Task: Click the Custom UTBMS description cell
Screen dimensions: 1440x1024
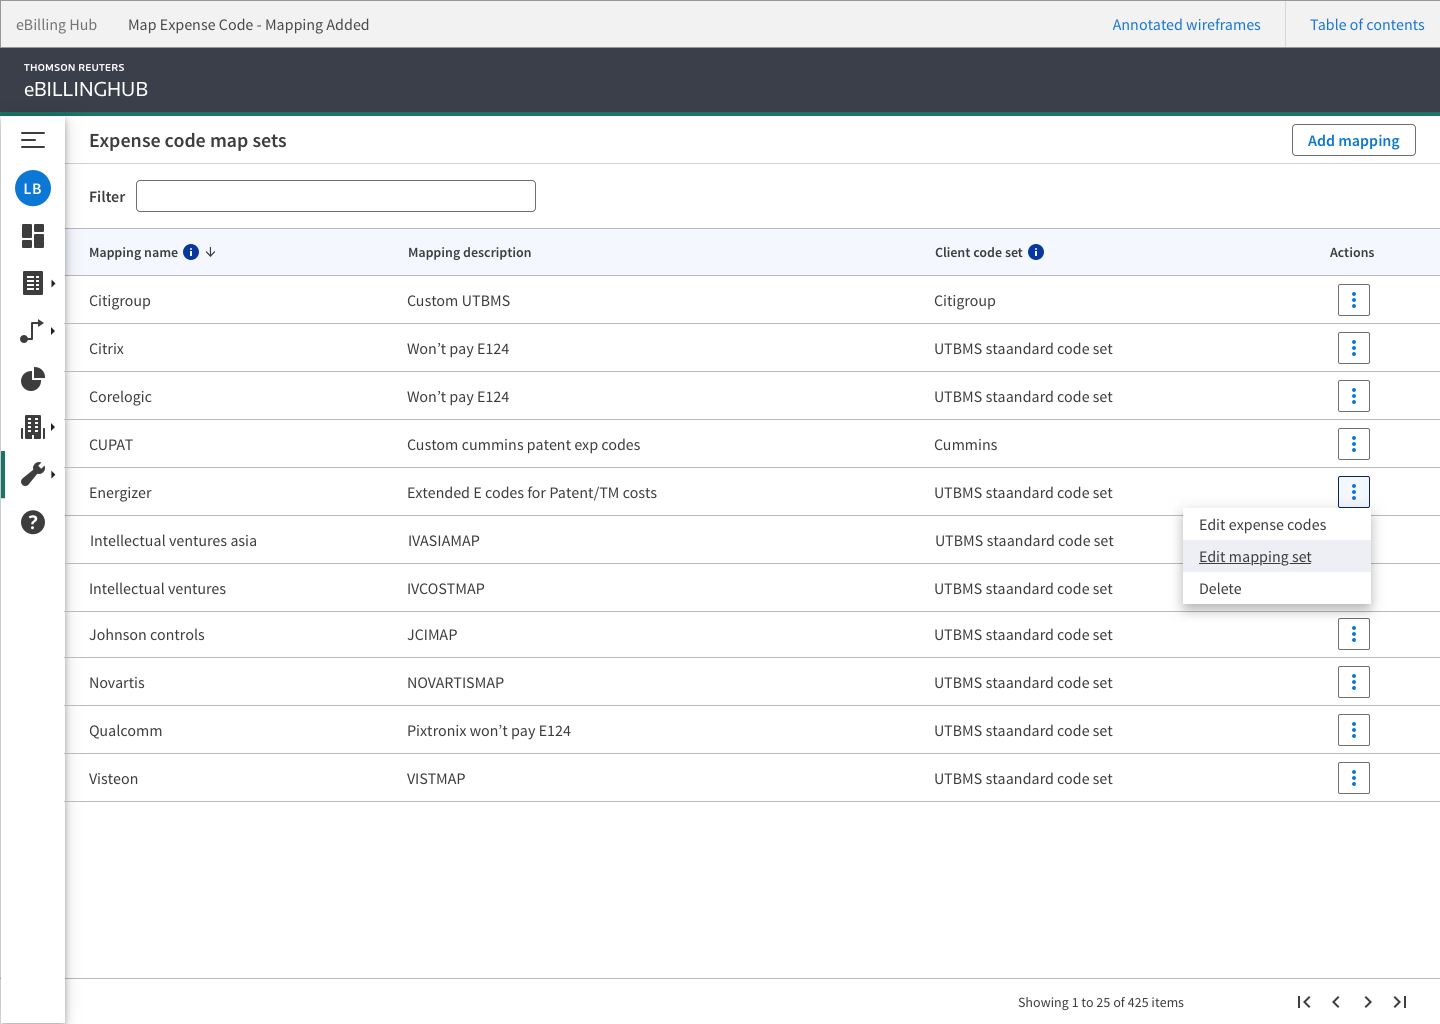Action: click(x=458, y=300)
